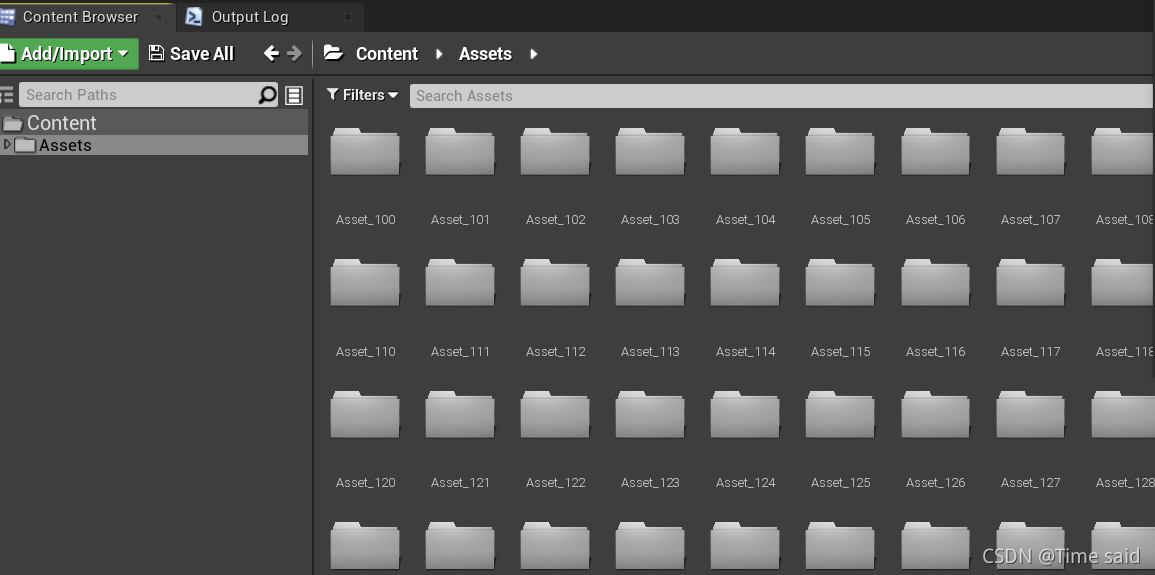The height and width of the screenshot is (575, 1155).
Task: Click the Asset_115 folder icon
Action: (840, 283)
